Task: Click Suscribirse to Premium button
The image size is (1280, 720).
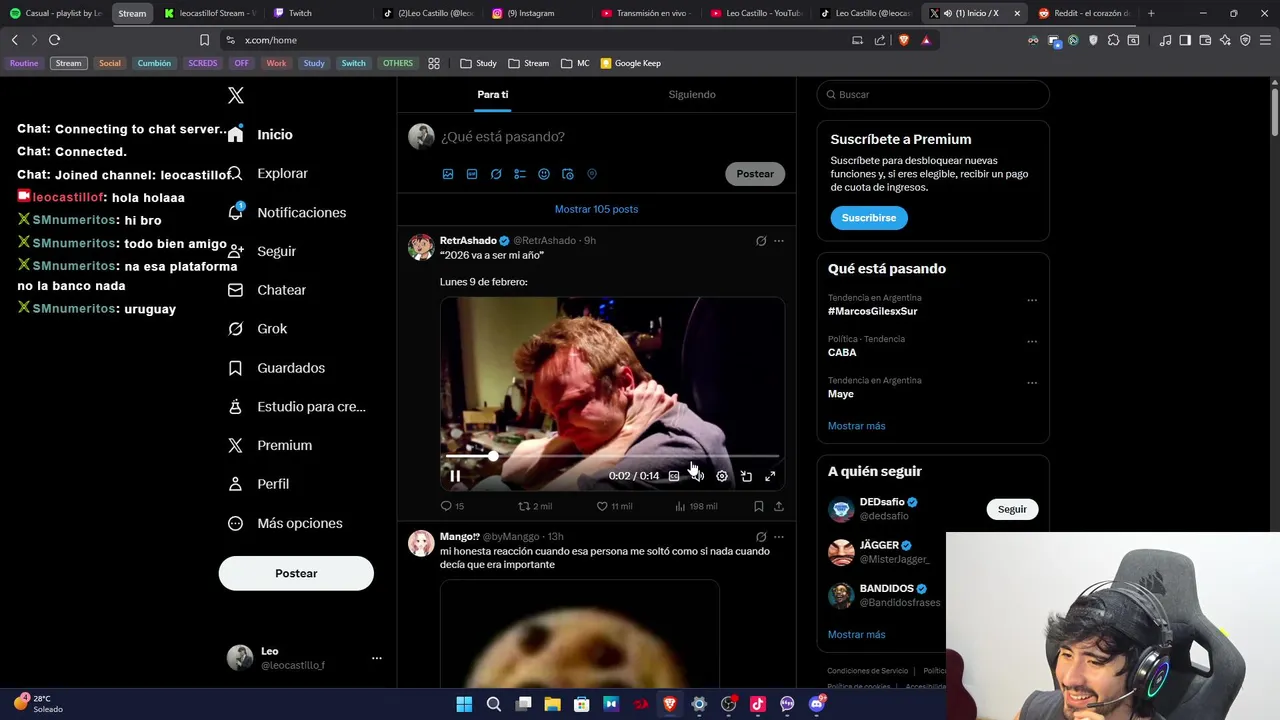Action: (868, 218)
